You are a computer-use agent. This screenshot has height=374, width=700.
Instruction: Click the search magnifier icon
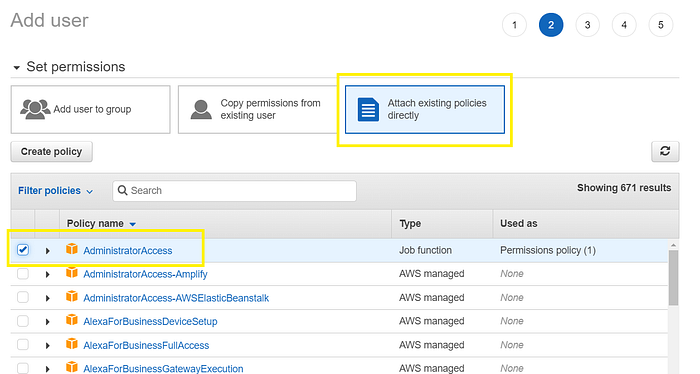pos(122,191)
